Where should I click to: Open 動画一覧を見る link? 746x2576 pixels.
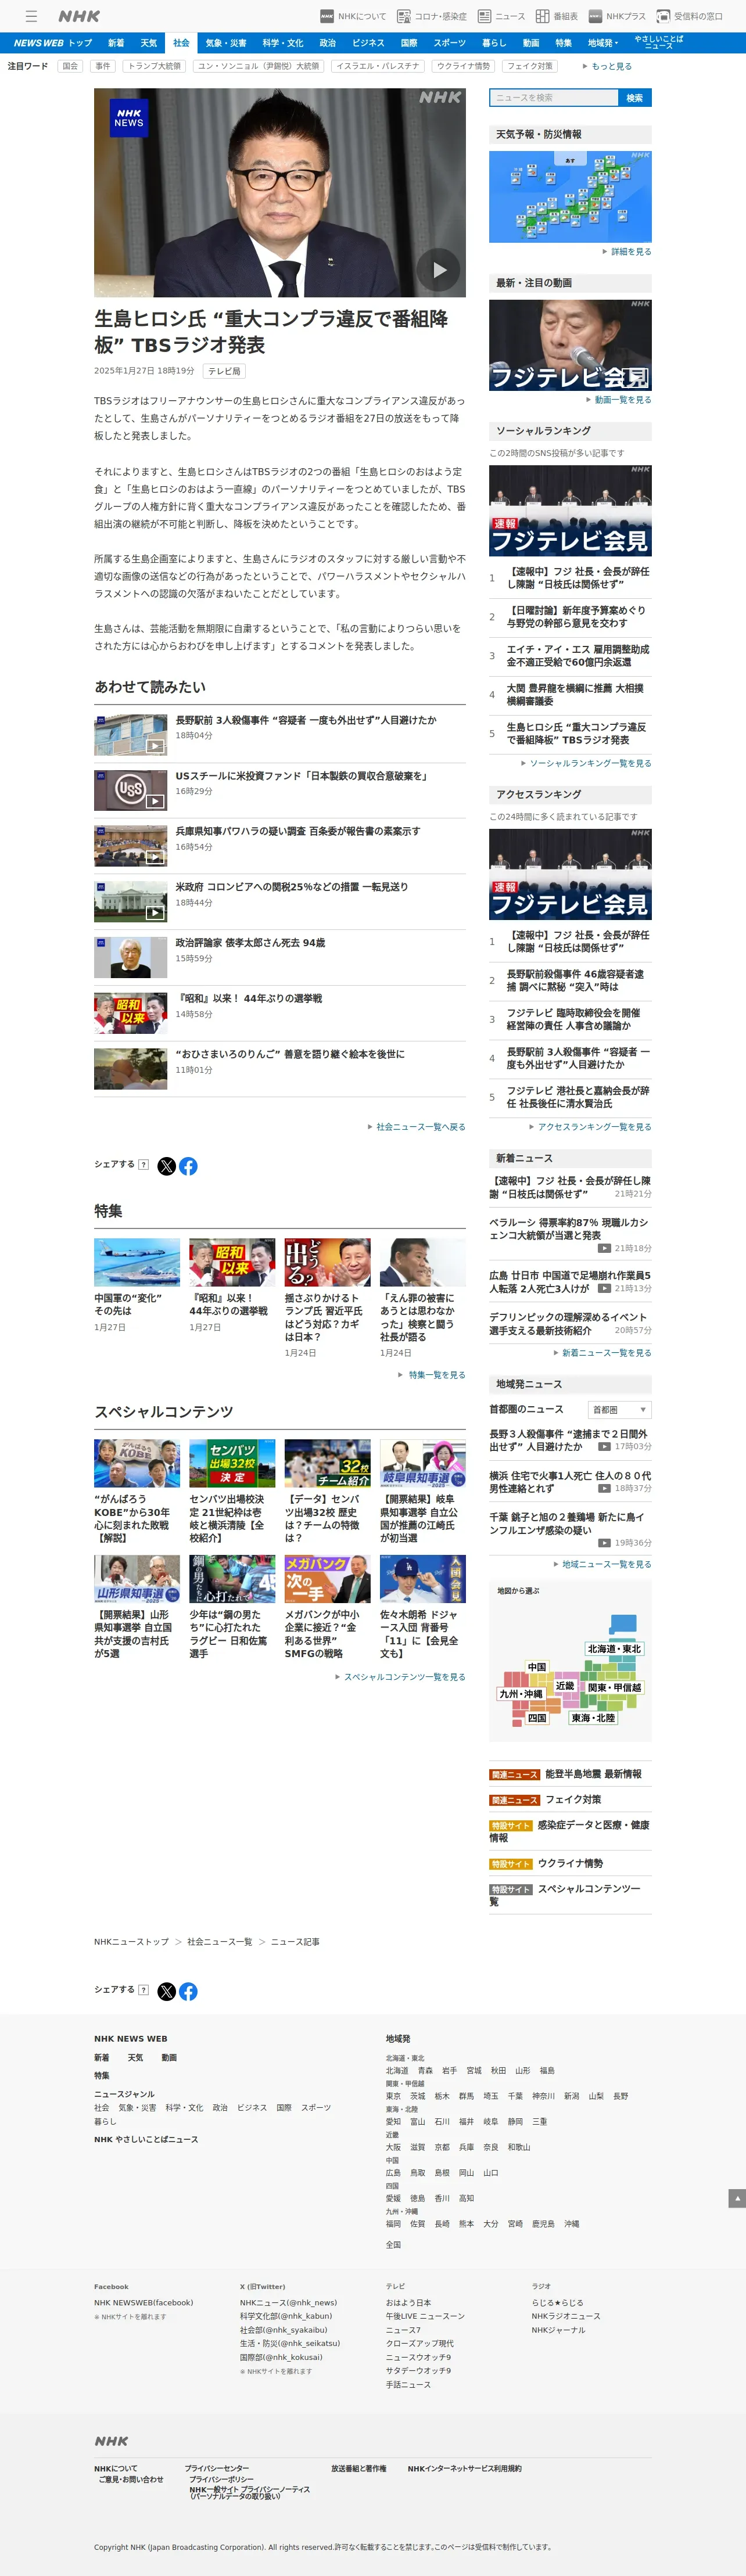[619, 400]
